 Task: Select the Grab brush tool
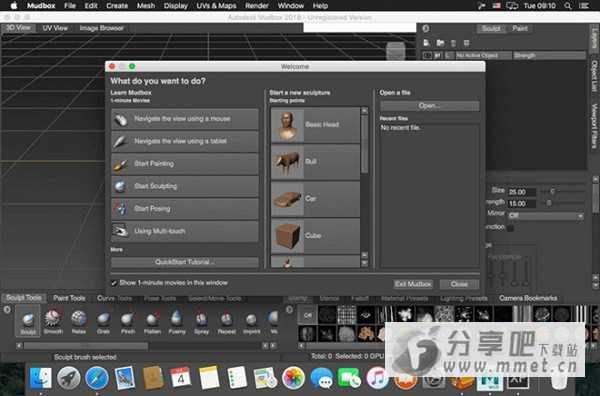[x=103, y=321]
